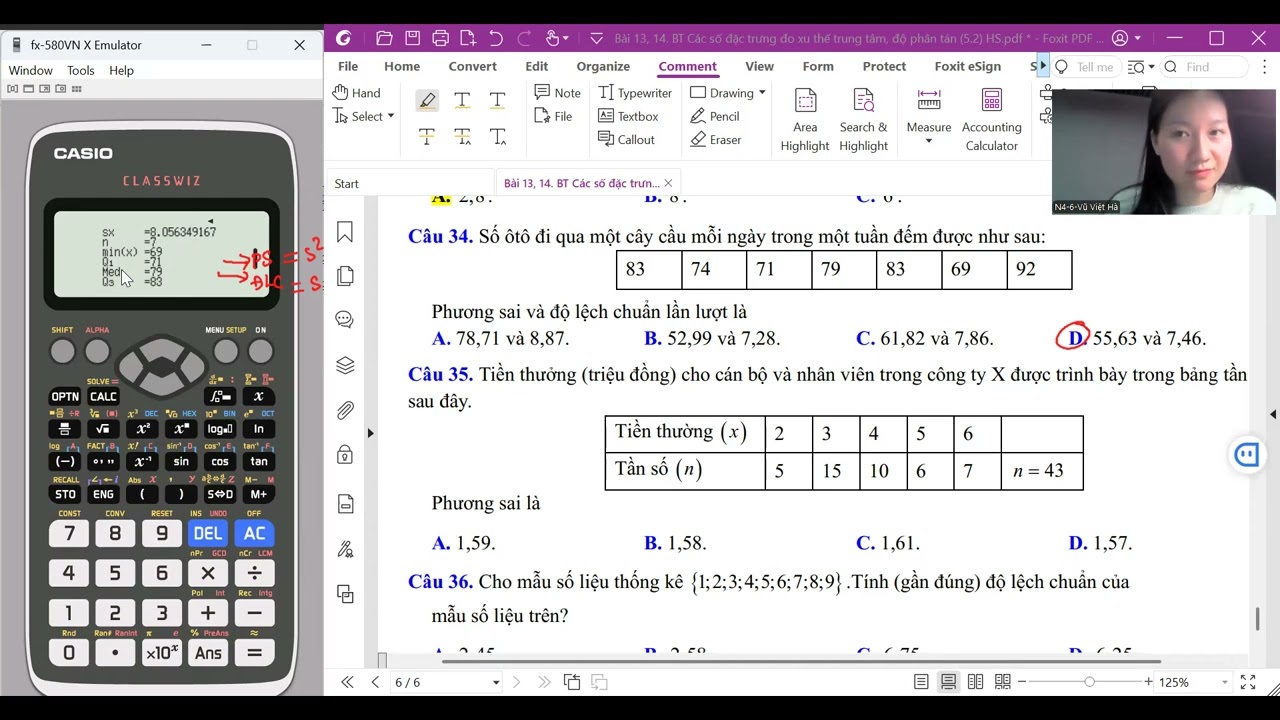Switch to the Organize ribbon tab
This screenshot has height=720, width=1280.
pos(603,66)
